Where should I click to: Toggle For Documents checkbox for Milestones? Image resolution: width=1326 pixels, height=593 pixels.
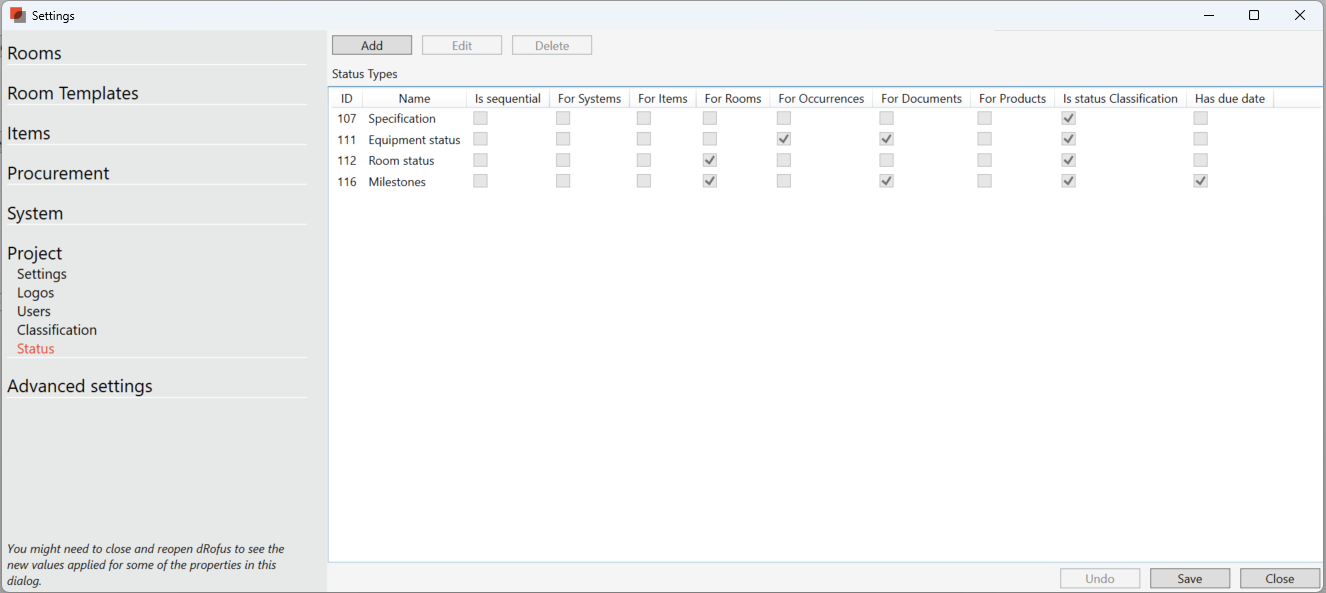886,181
